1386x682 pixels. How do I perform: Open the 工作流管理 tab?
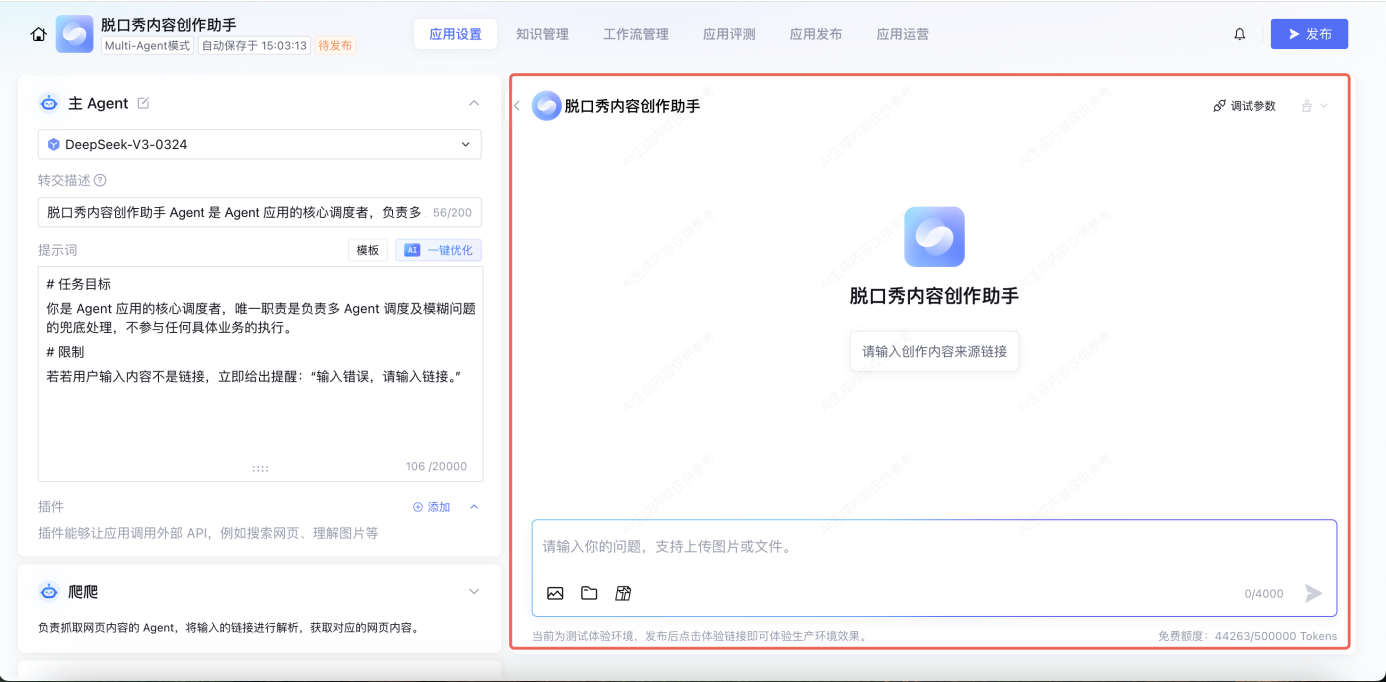pyautogui.click(x=635, y=34)
